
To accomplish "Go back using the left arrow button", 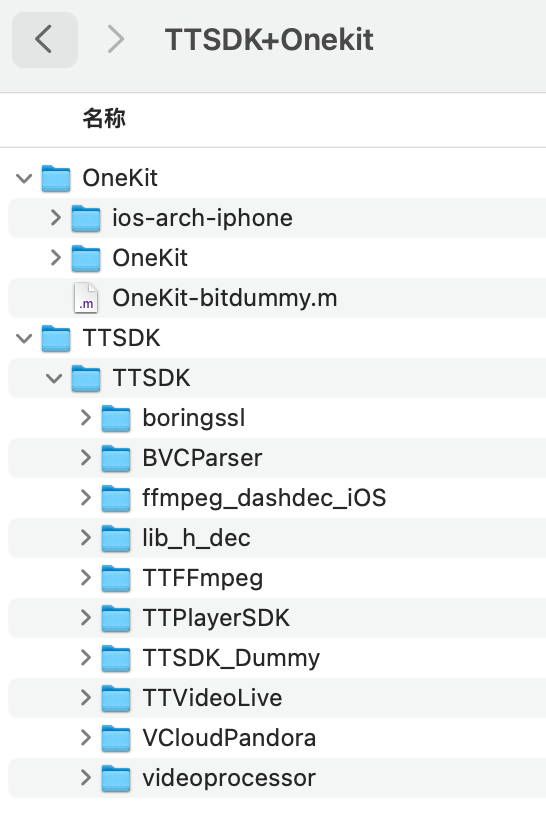I will (45, 40).
